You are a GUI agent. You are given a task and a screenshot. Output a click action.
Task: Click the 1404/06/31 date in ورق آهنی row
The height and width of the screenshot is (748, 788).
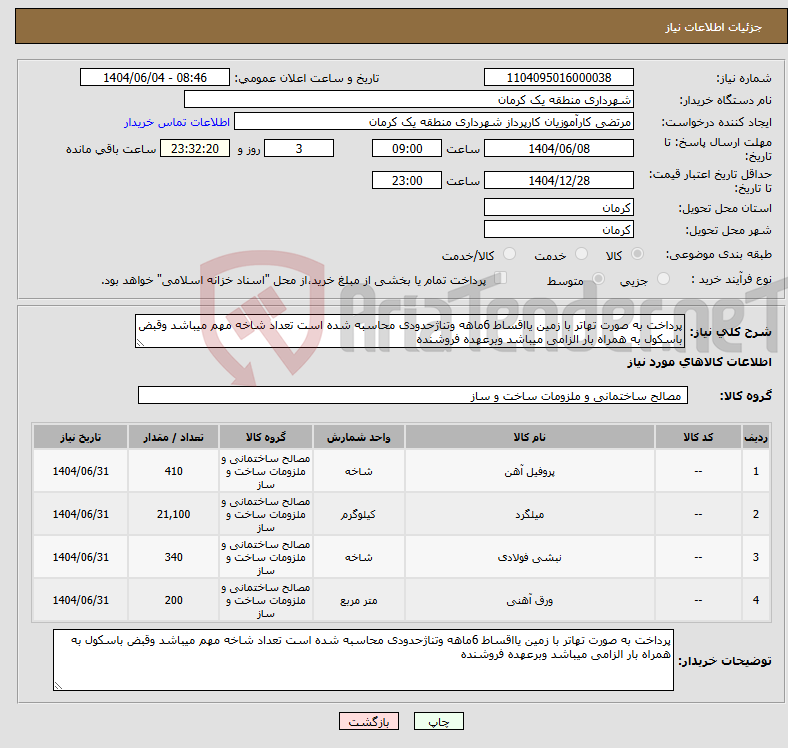point(80,600)
